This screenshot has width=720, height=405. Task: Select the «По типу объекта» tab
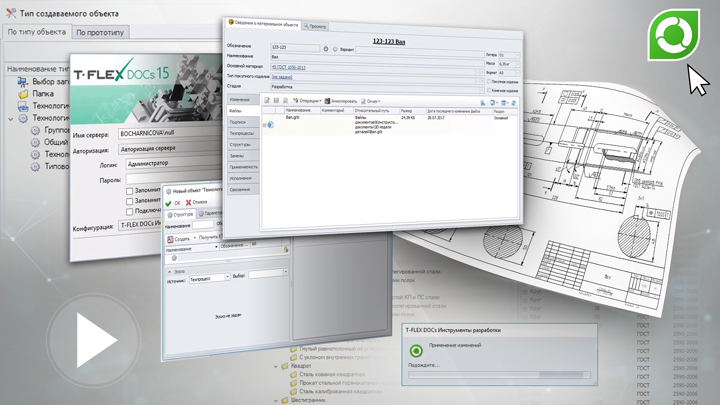pyautogui.click(x=37, y=32)
